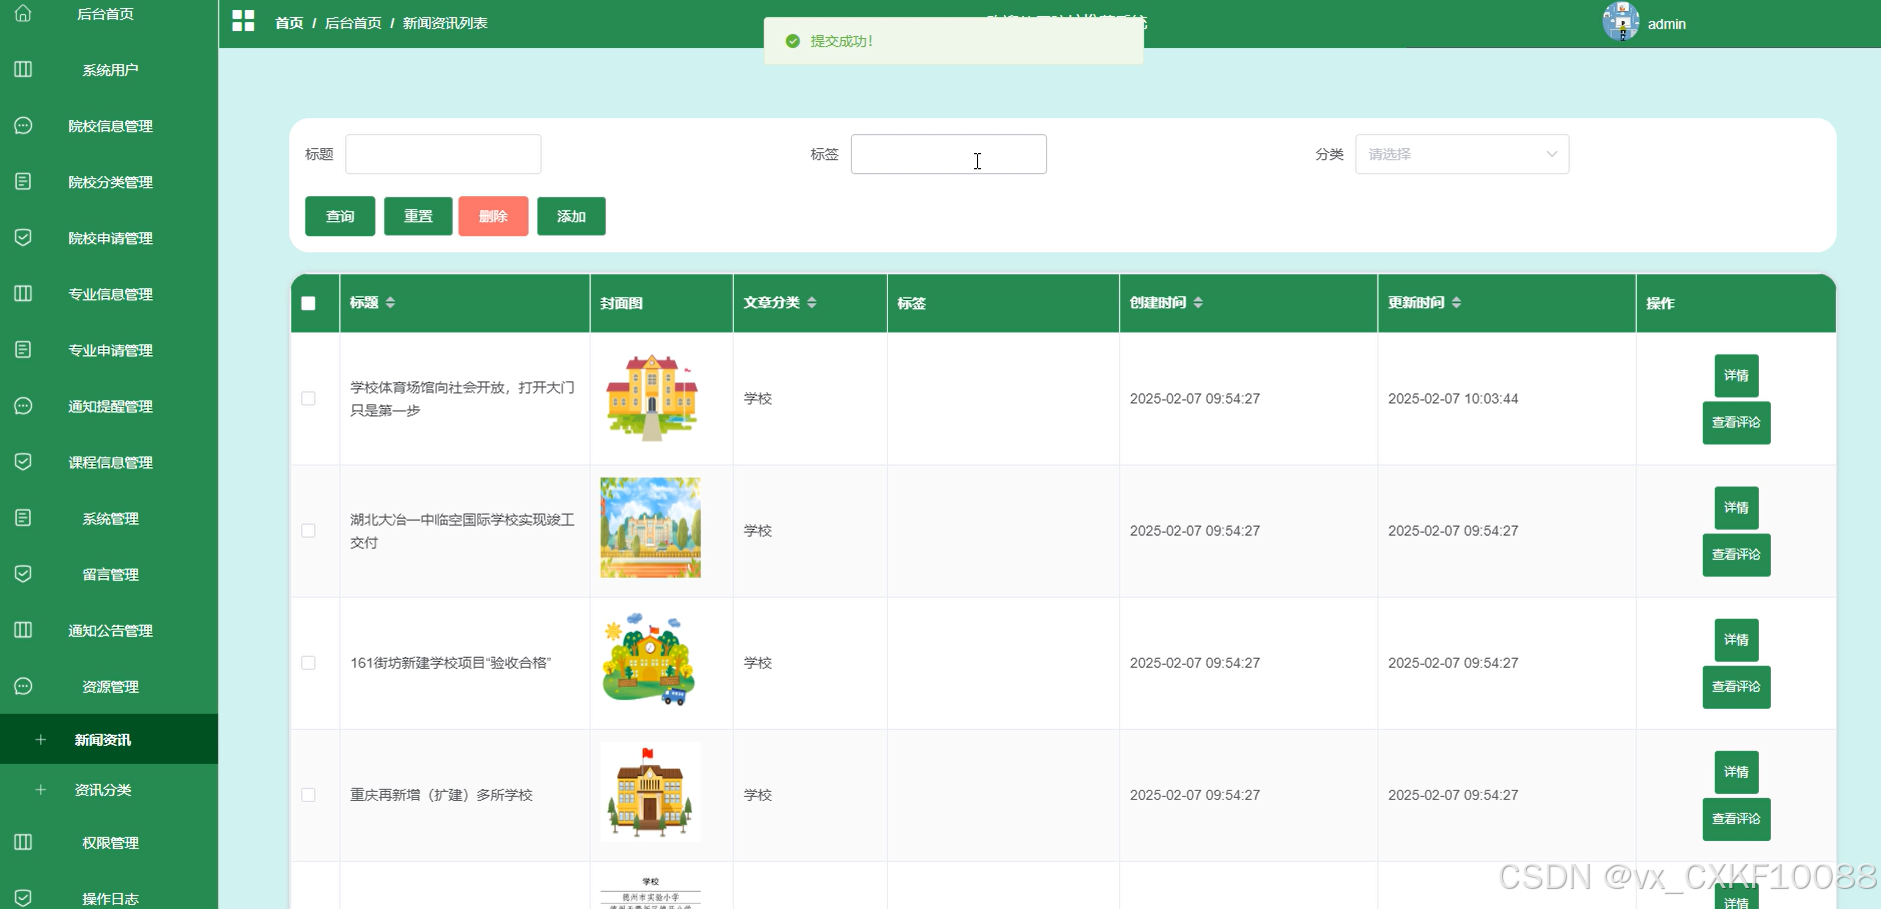Open 权限管理 menu in sidebar
1881x909 pixels.
[x=109, y=843]
